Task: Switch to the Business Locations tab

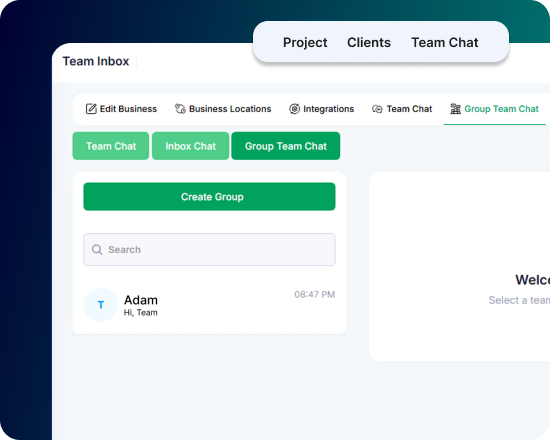Action: (x=223, y=109)
